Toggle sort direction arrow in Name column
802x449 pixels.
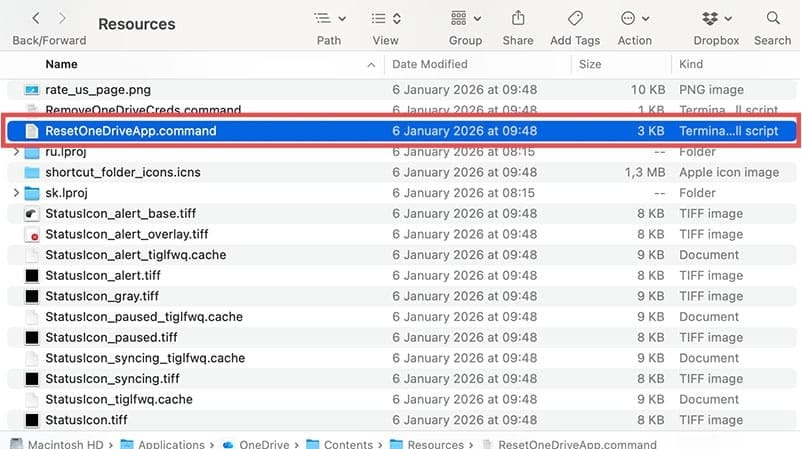371,65
